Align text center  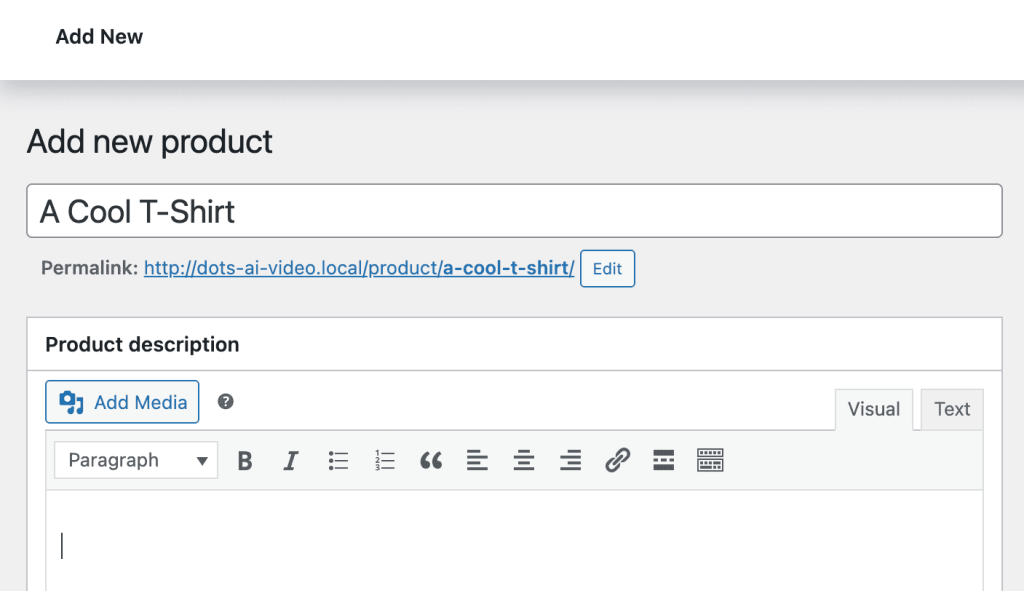(x=524, y=460)
